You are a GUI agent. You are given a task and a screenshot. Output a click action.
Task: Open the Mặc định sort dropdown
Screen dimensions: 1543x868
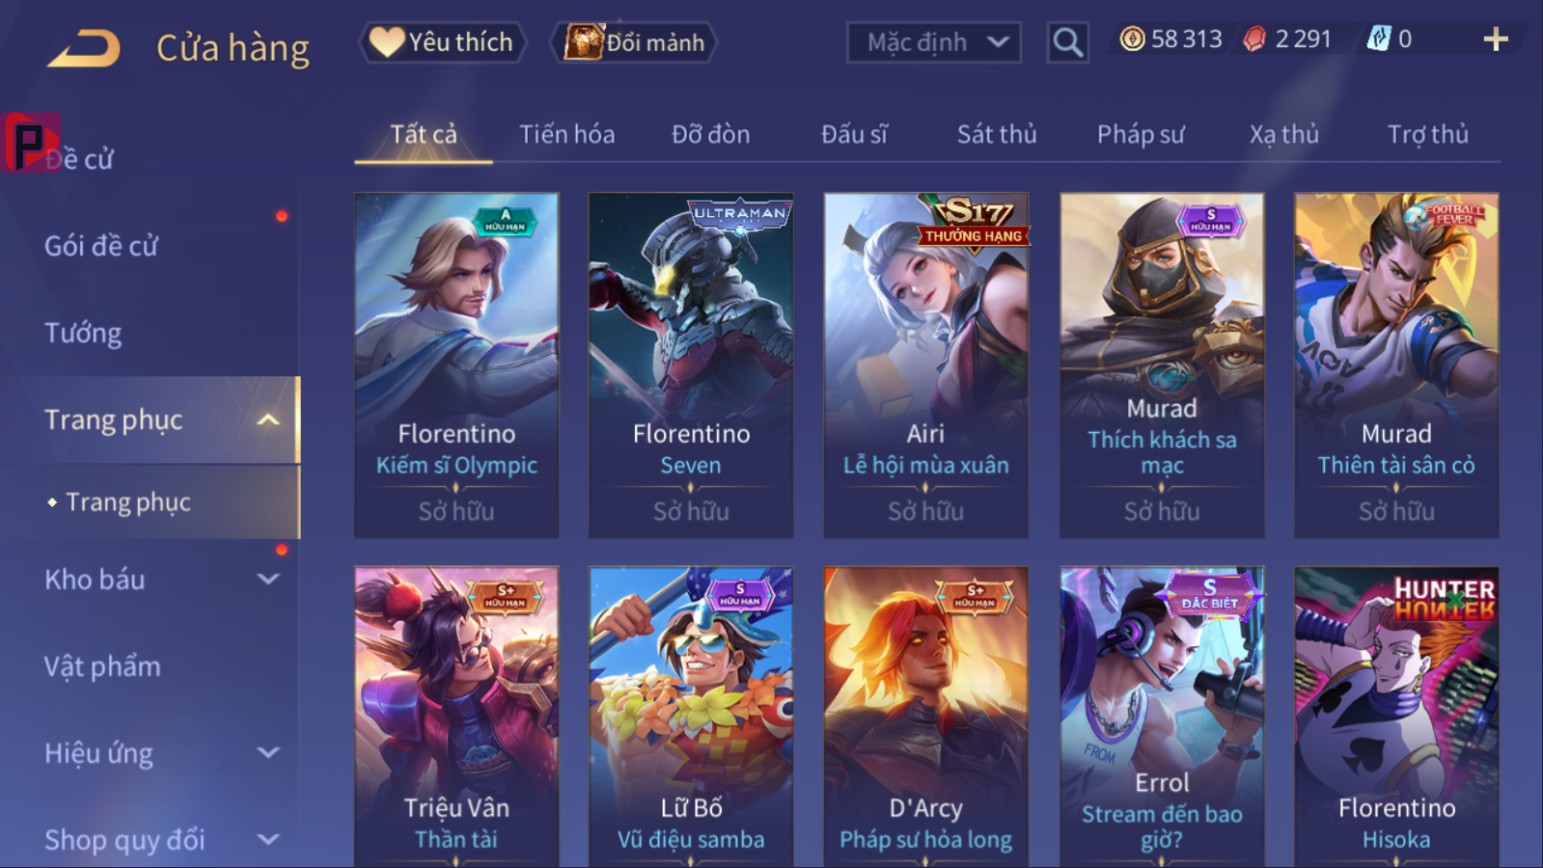[934, 42]
